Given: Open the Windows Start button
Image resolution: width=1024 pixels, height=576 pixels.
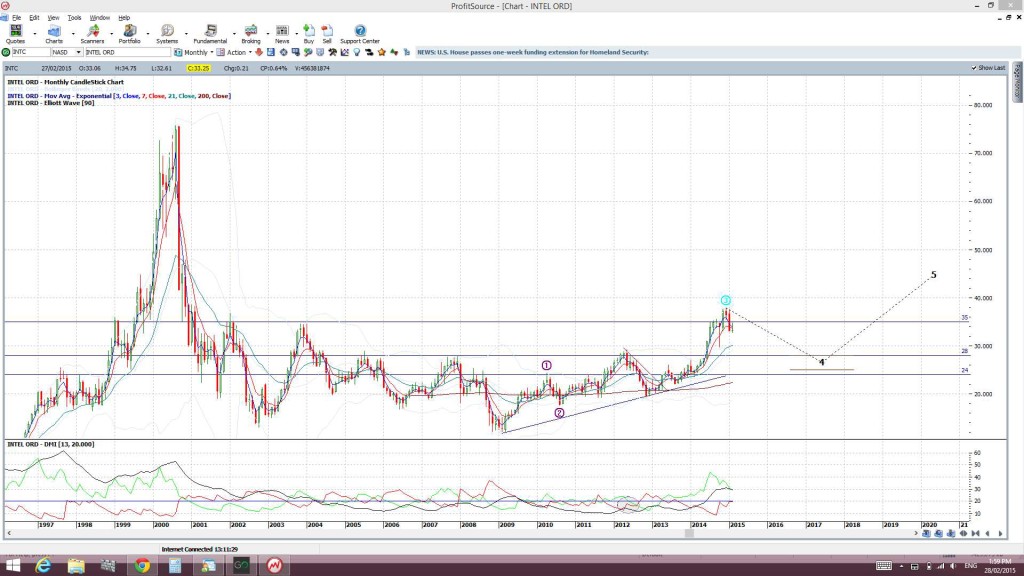Looking at the screenshot, I should pyautogui.click(x=12, y=566).
